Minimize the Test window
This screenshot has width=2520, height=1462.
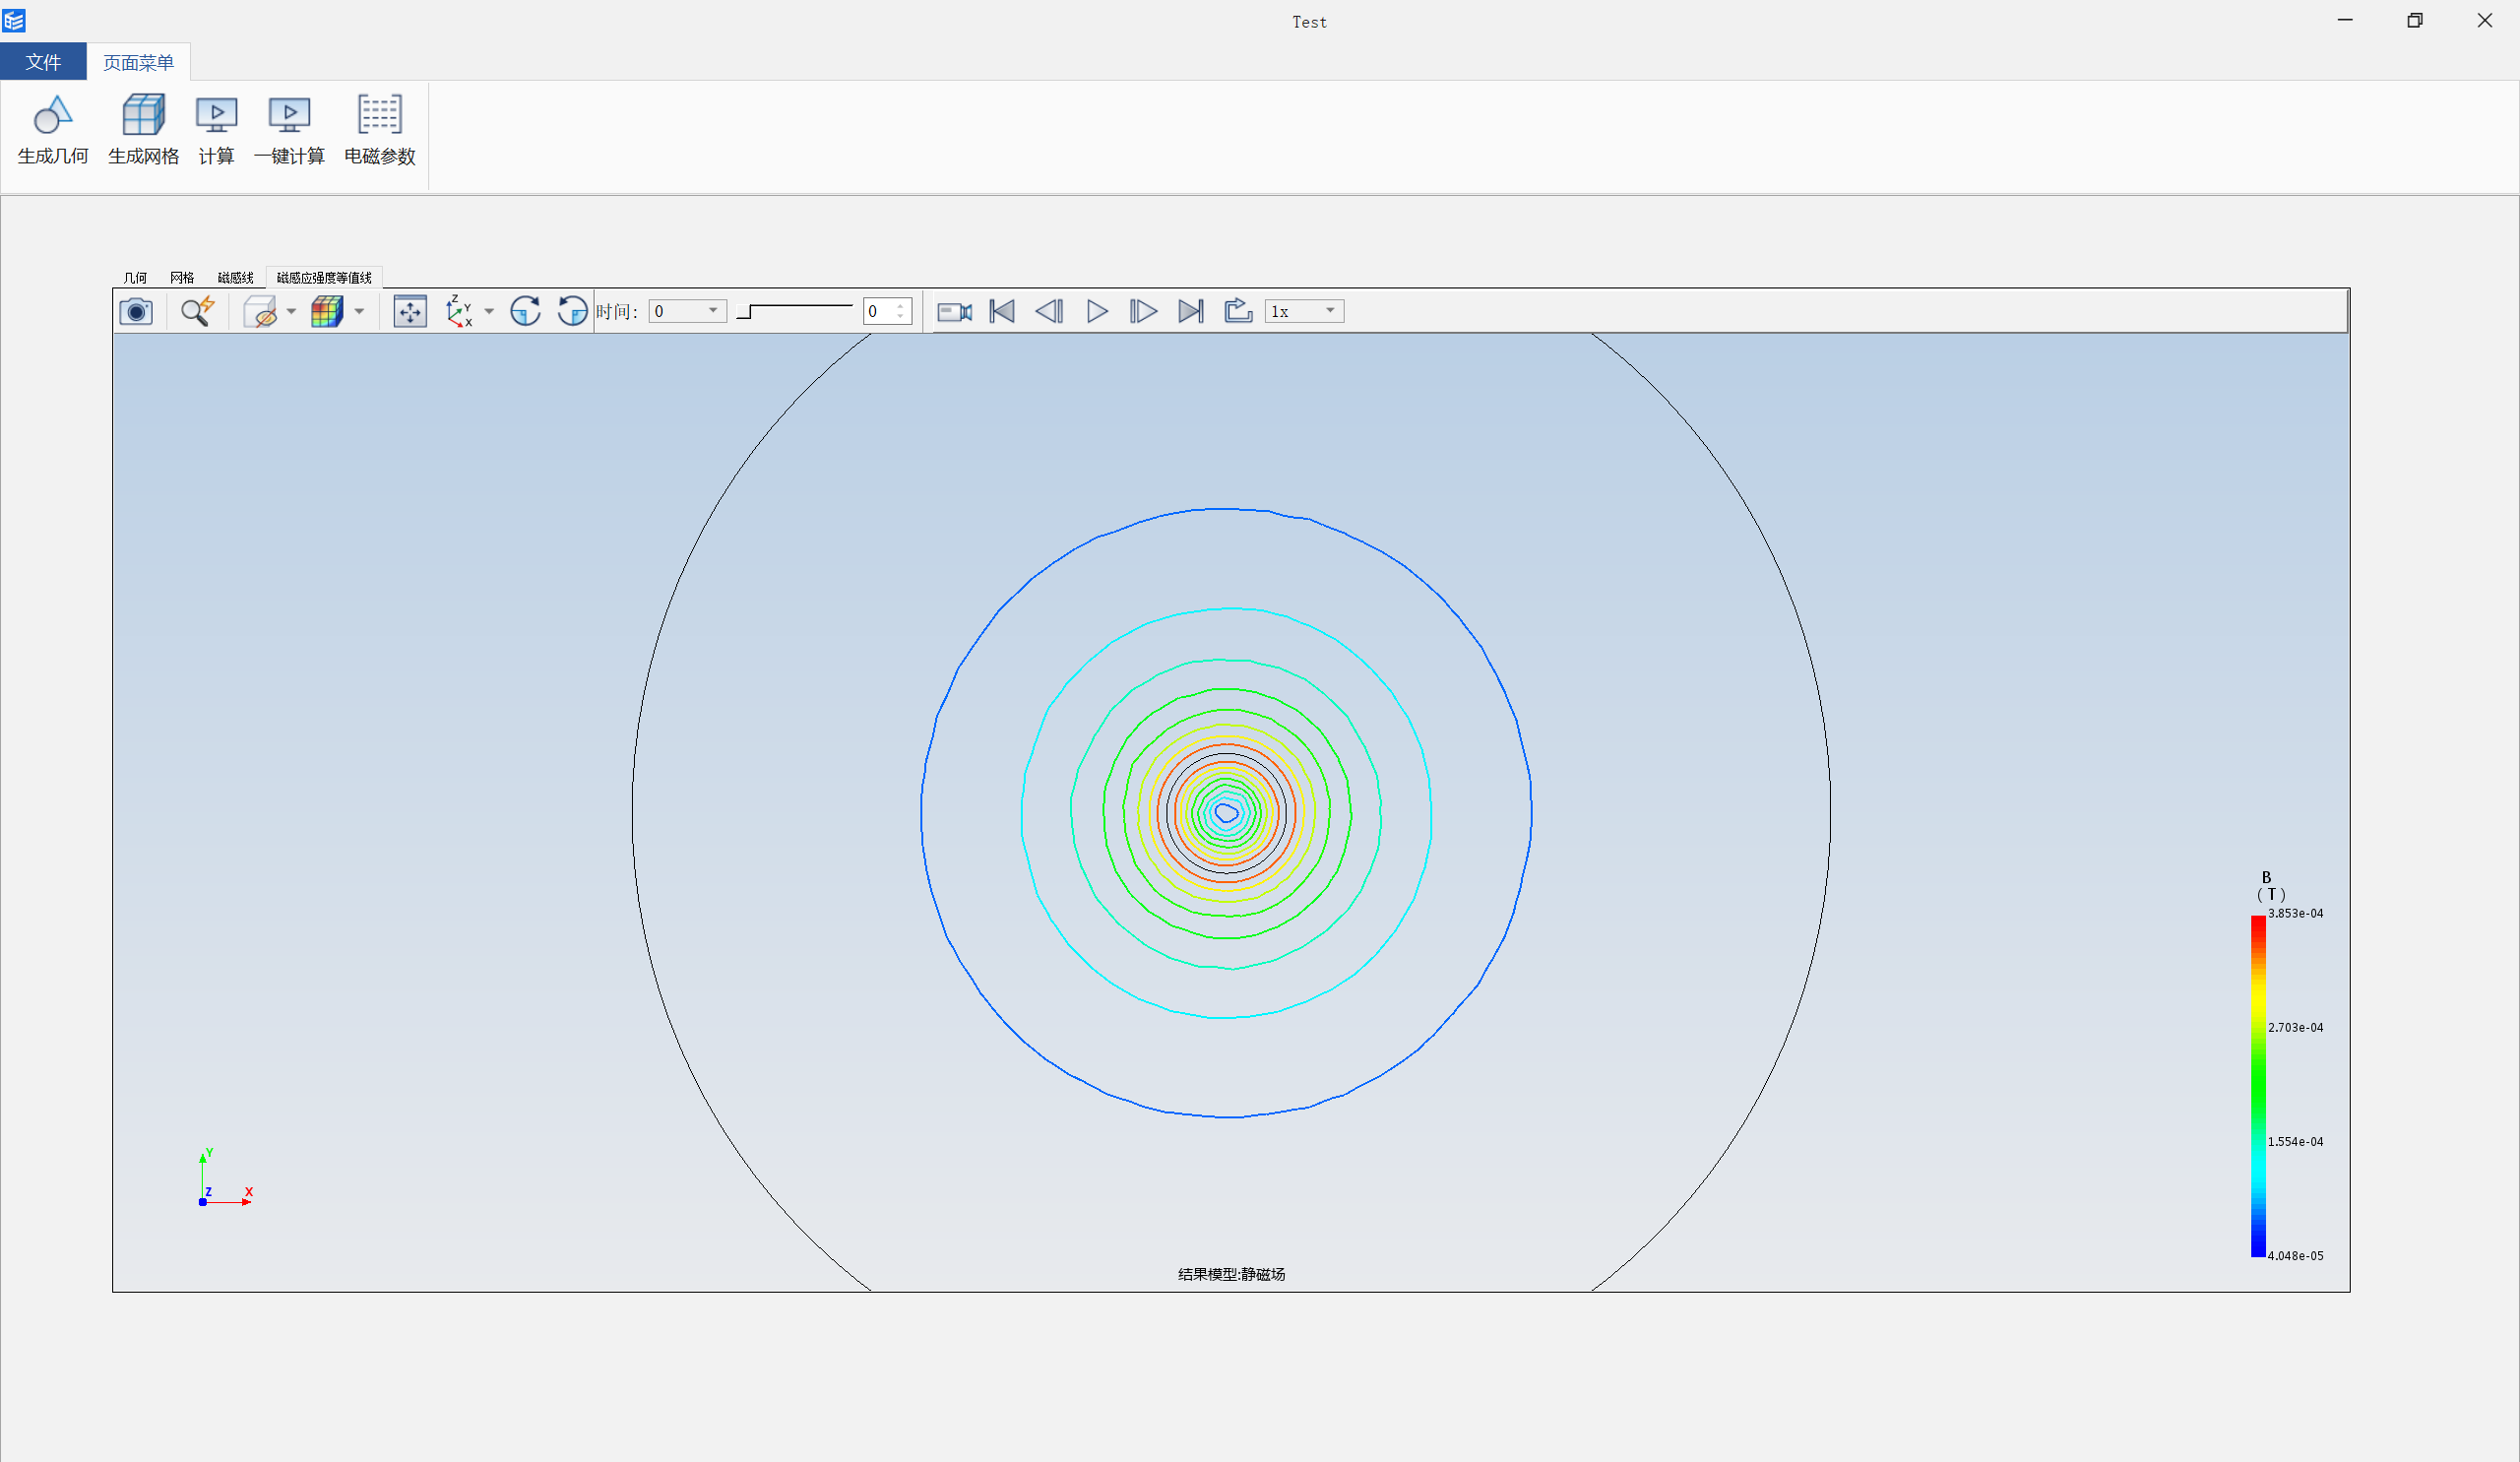click(x=2345, y=20)
